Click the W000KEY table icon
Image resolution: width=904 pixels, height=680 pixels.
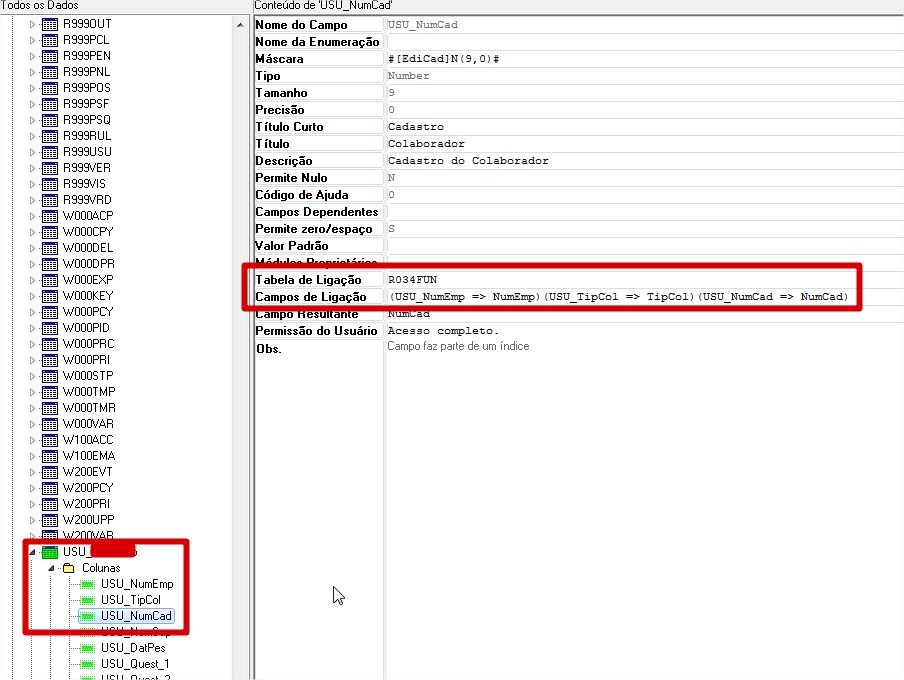tap(50, 296)
